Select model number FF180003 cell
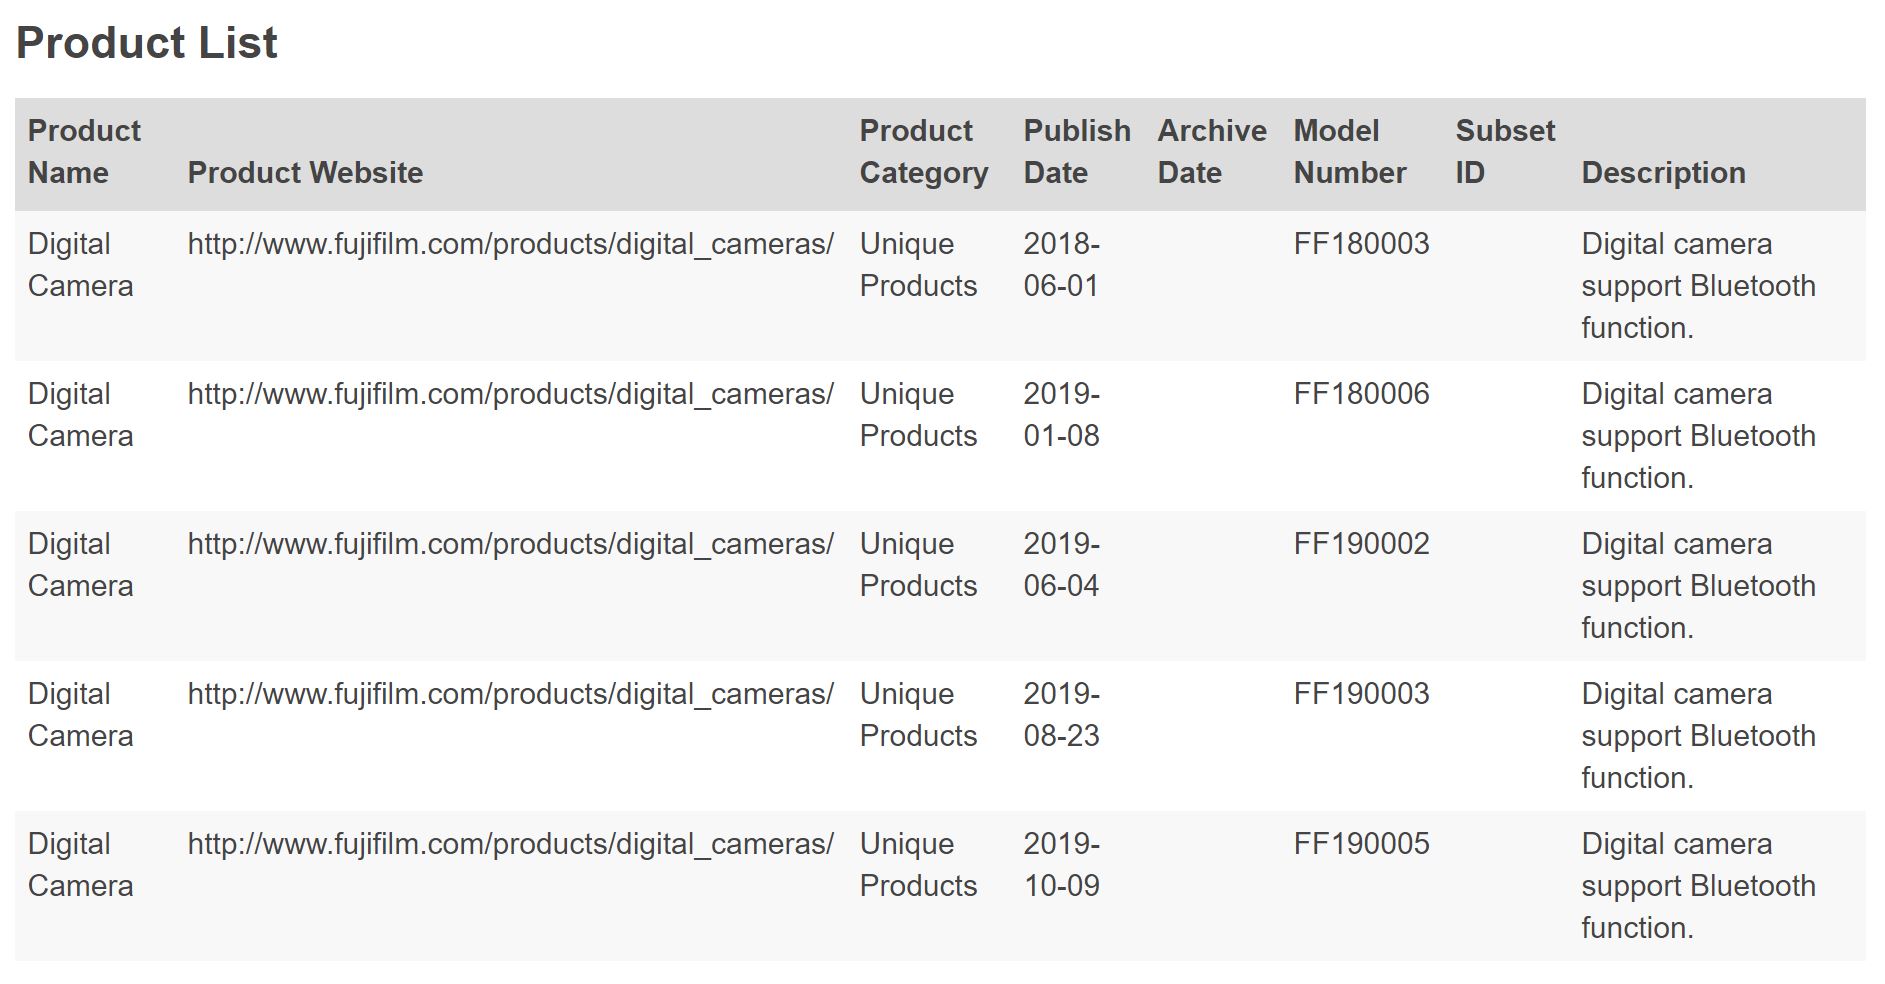Image resolution: width=1885 pixels, height=984 pixels. click(x=1361, y=244)
